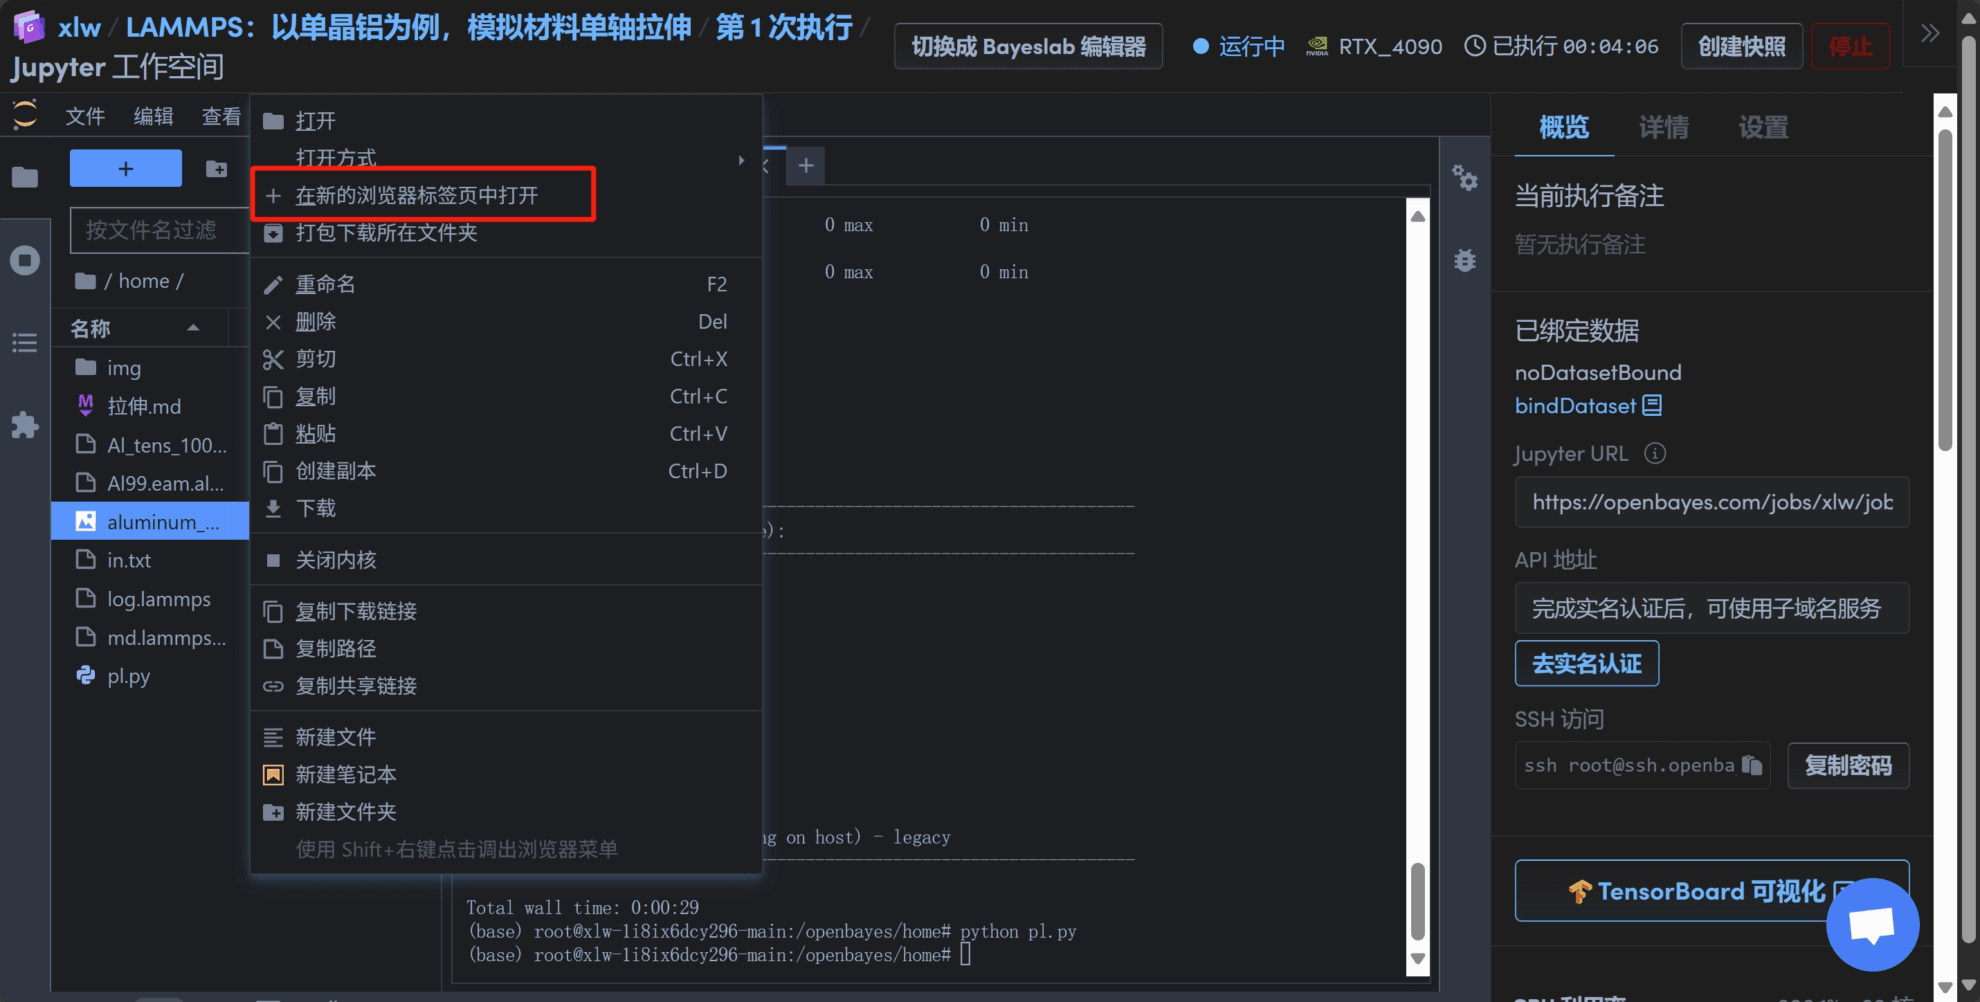Open the running kernels sidebar icon
The width and height of the screenshot is (1980, 1002).
25,261
